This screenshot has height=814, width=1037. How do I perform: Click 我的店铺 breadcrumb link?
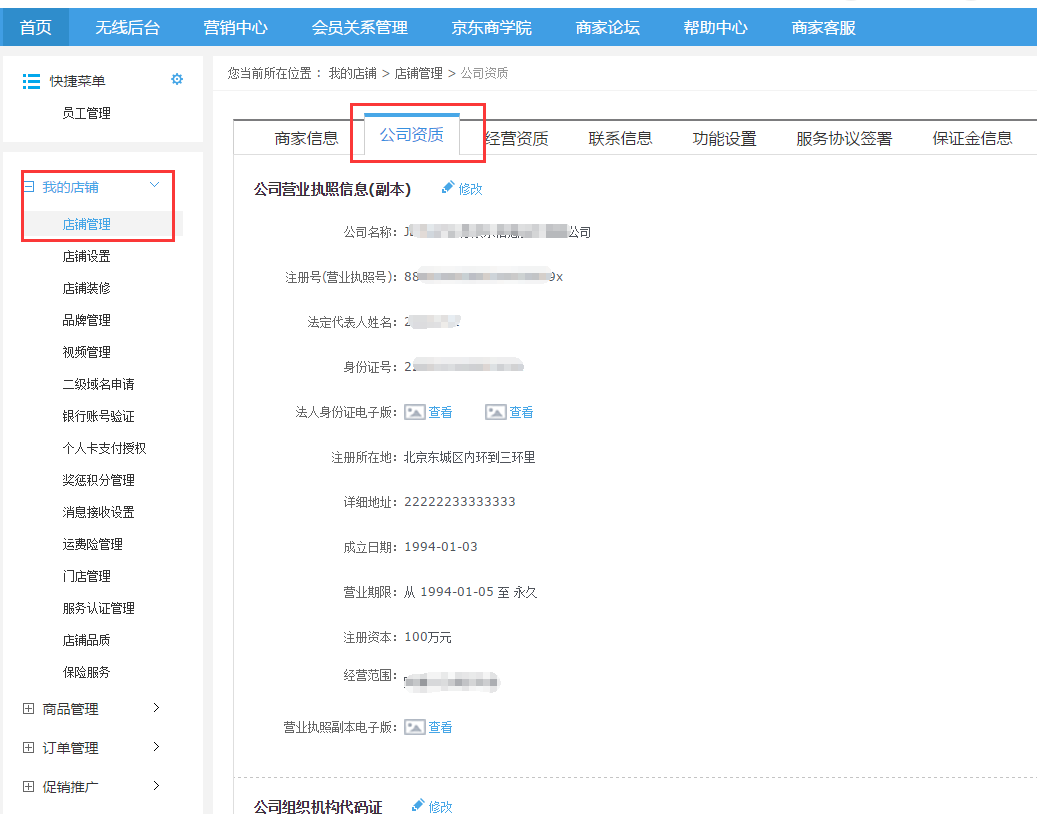(x=352, y=73)
